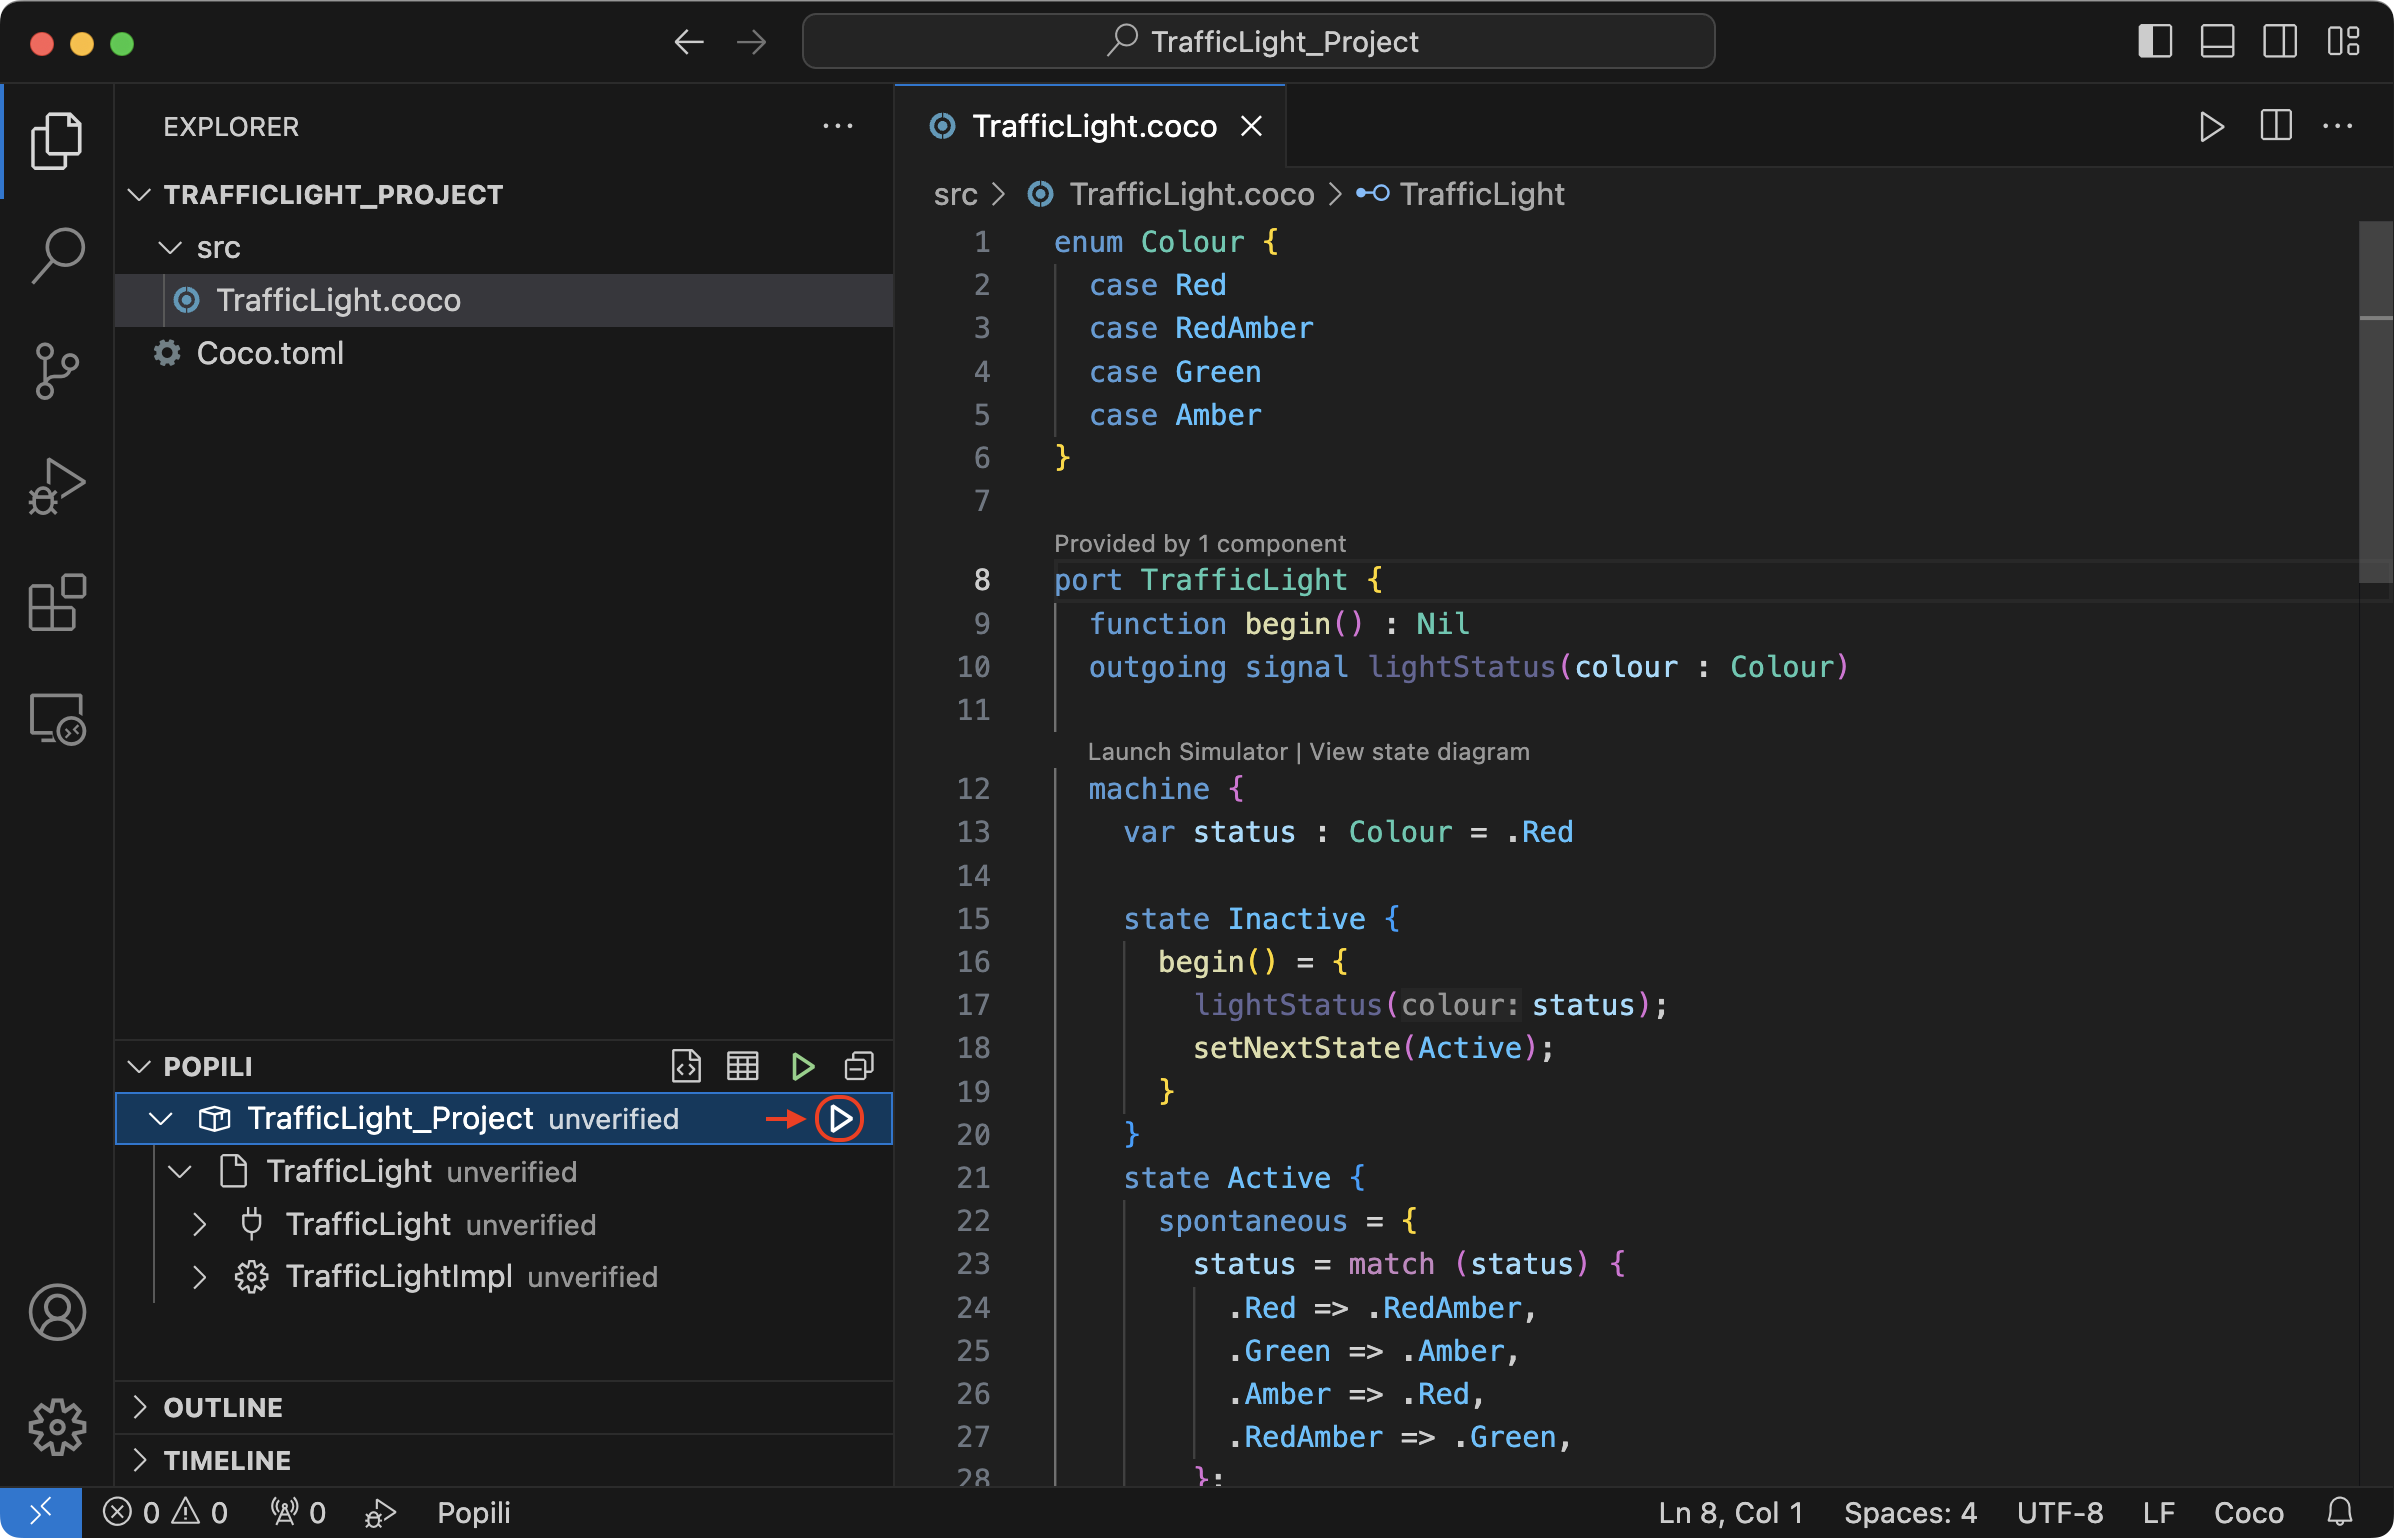This screenshot has width=2394, height=1538.
Task: Collapse the TrafficLight file node in POPILI
Action: [x=180, y=1172]
